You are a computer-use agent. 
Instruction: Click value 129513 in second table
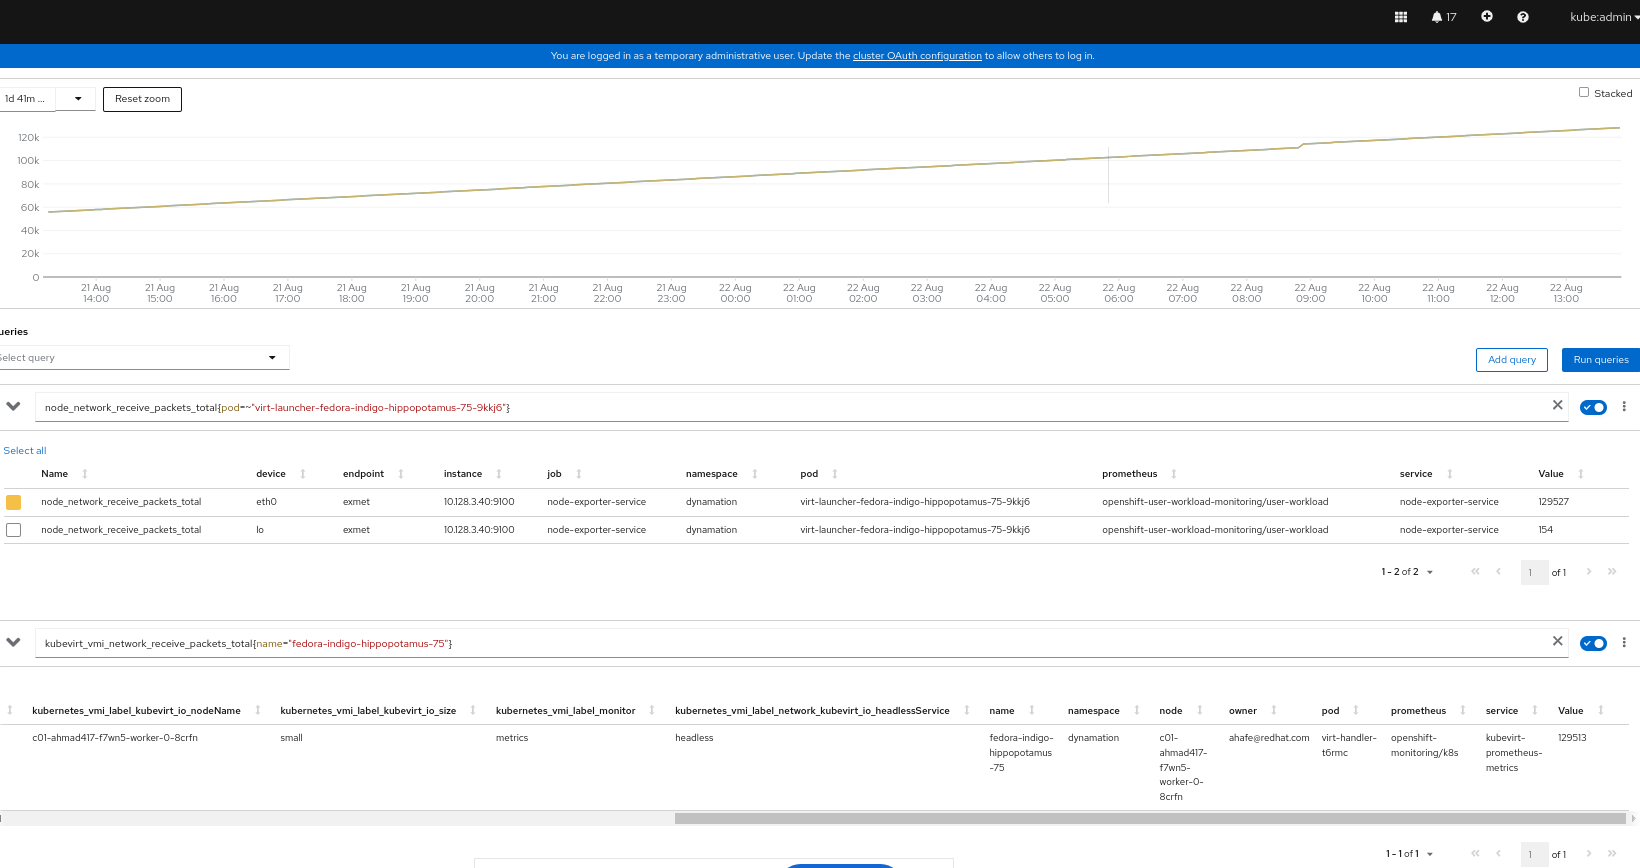pyautogui.click(x=1572, y=738)
